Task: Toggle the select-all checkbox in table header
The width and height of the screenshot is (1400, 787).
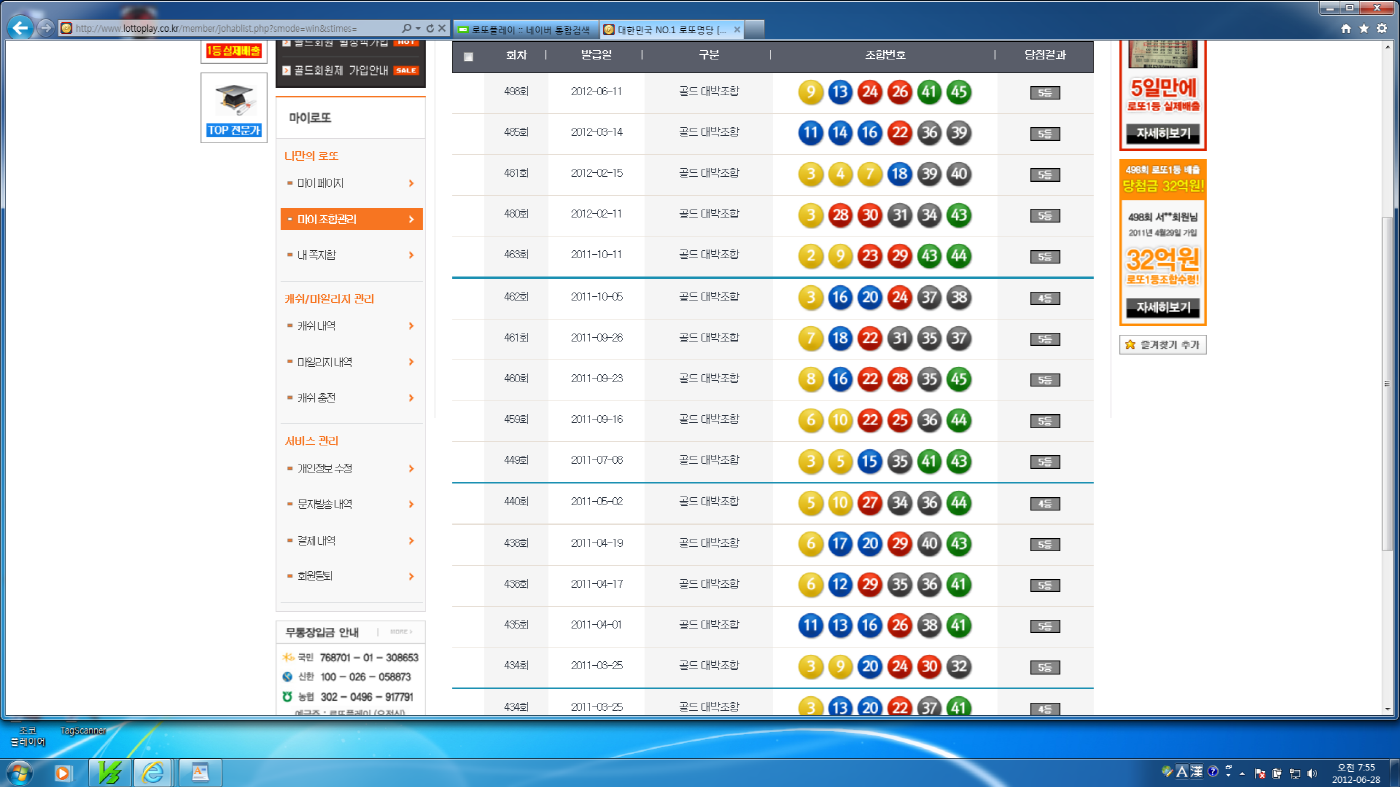Action: [468, 57]
